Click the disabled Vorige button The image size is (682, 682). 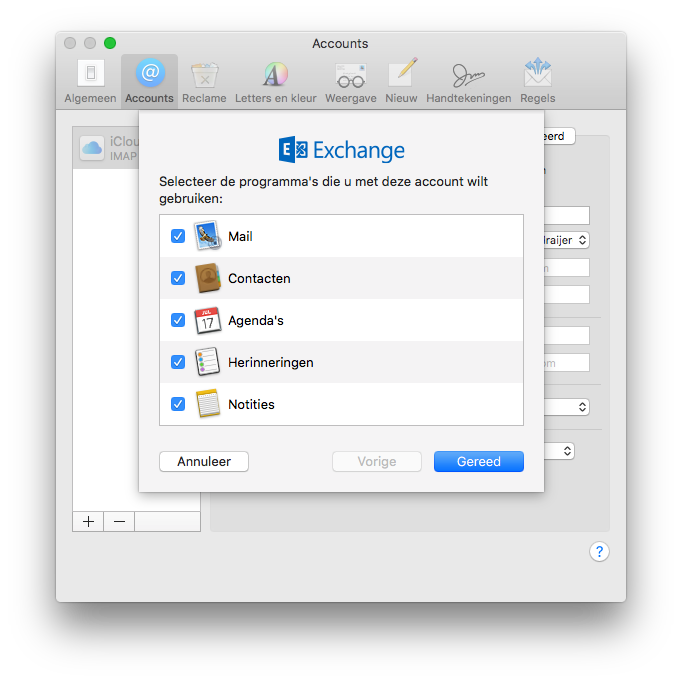(x=377, y=461)
